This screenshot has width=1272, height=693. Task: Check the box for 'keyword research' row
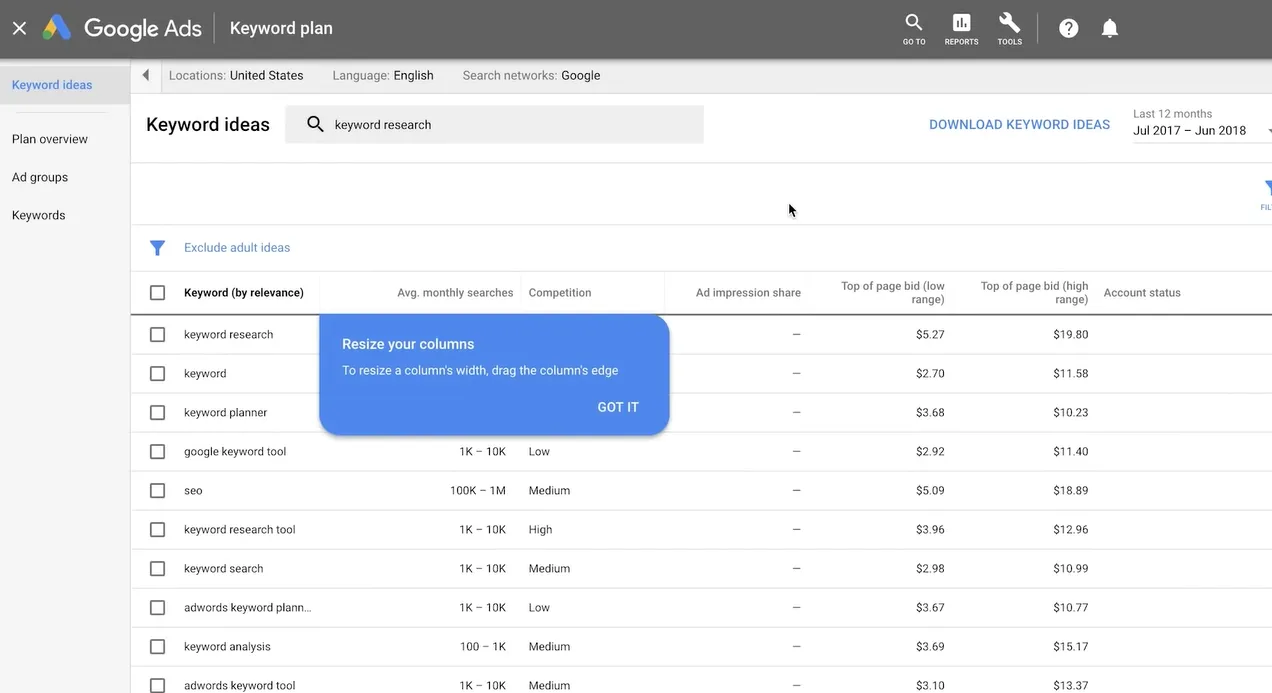coord(157,335)
